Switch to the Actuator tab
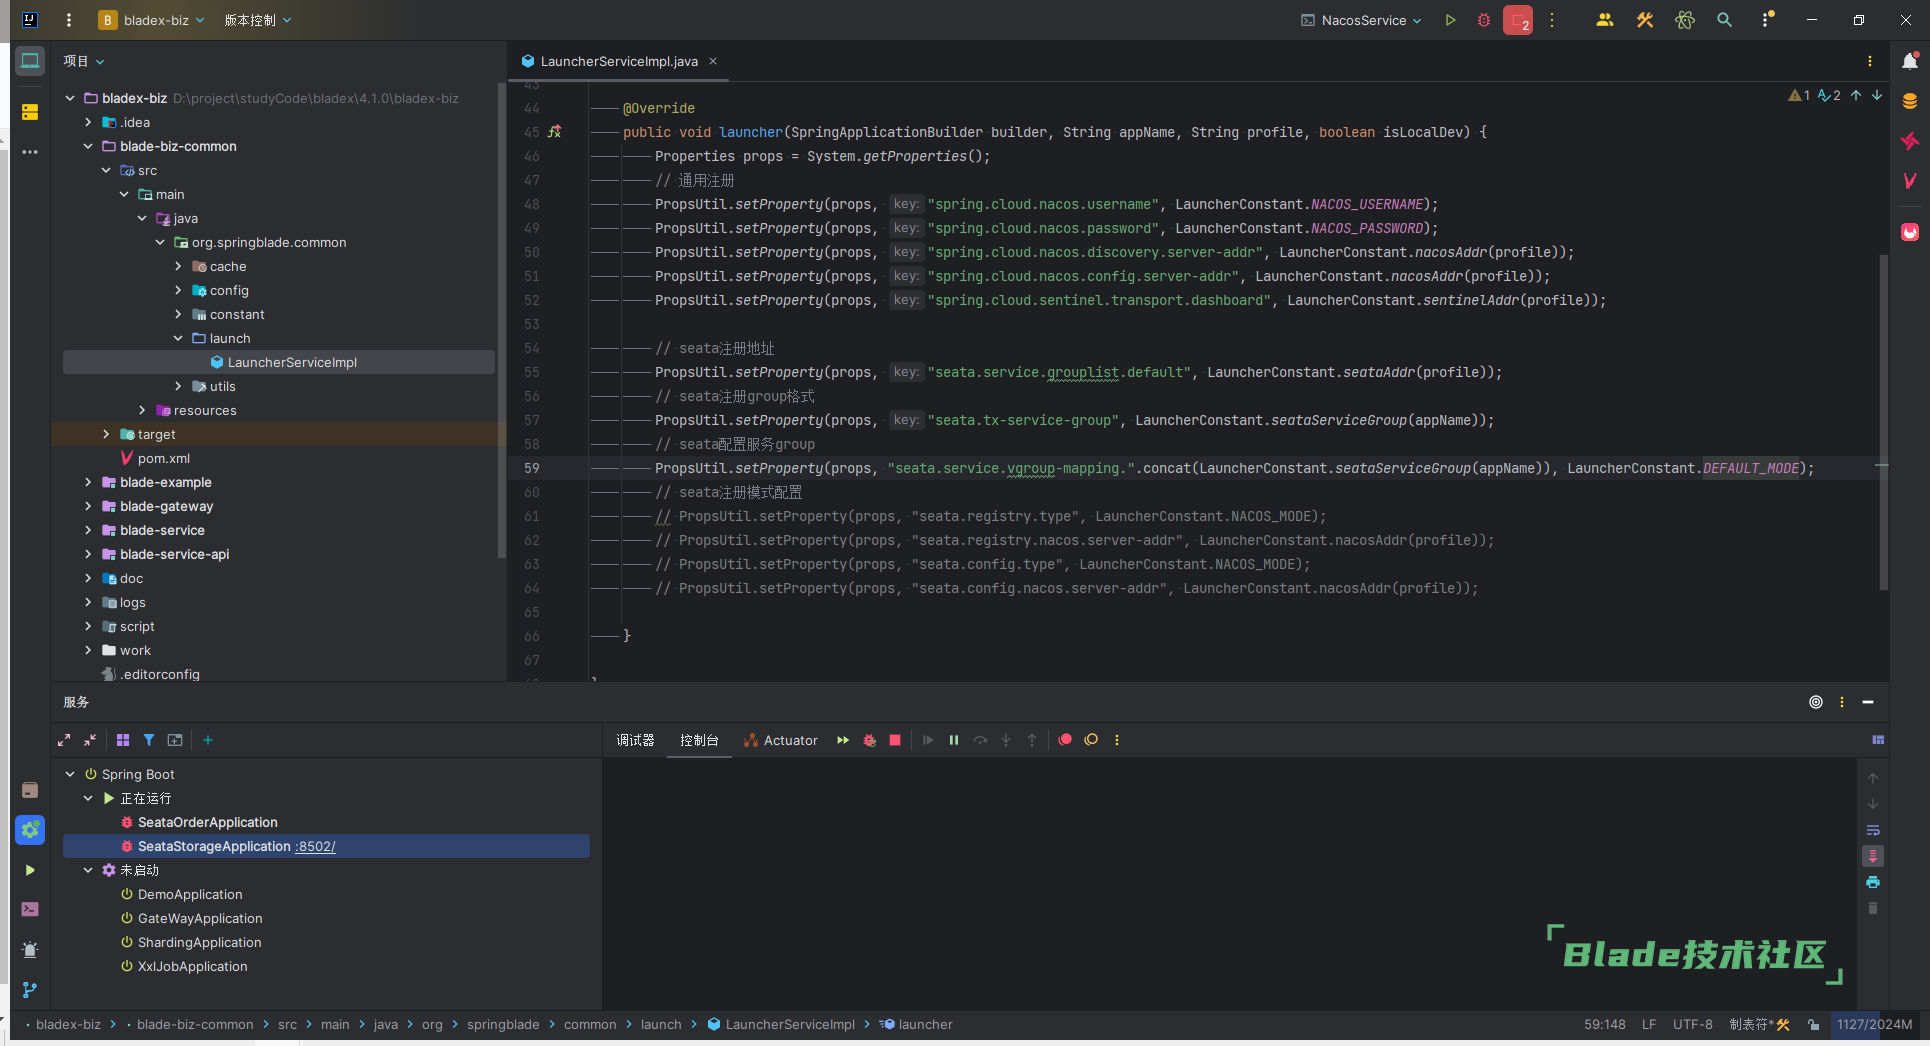 pyautogui.click(x=780, y=740)
